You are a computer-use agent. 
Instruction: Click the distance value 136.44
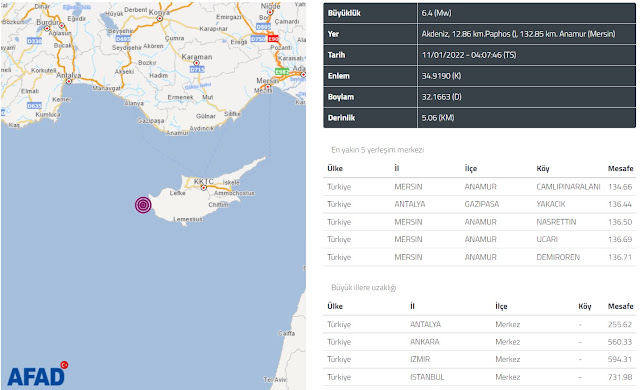tap(620, 204)
